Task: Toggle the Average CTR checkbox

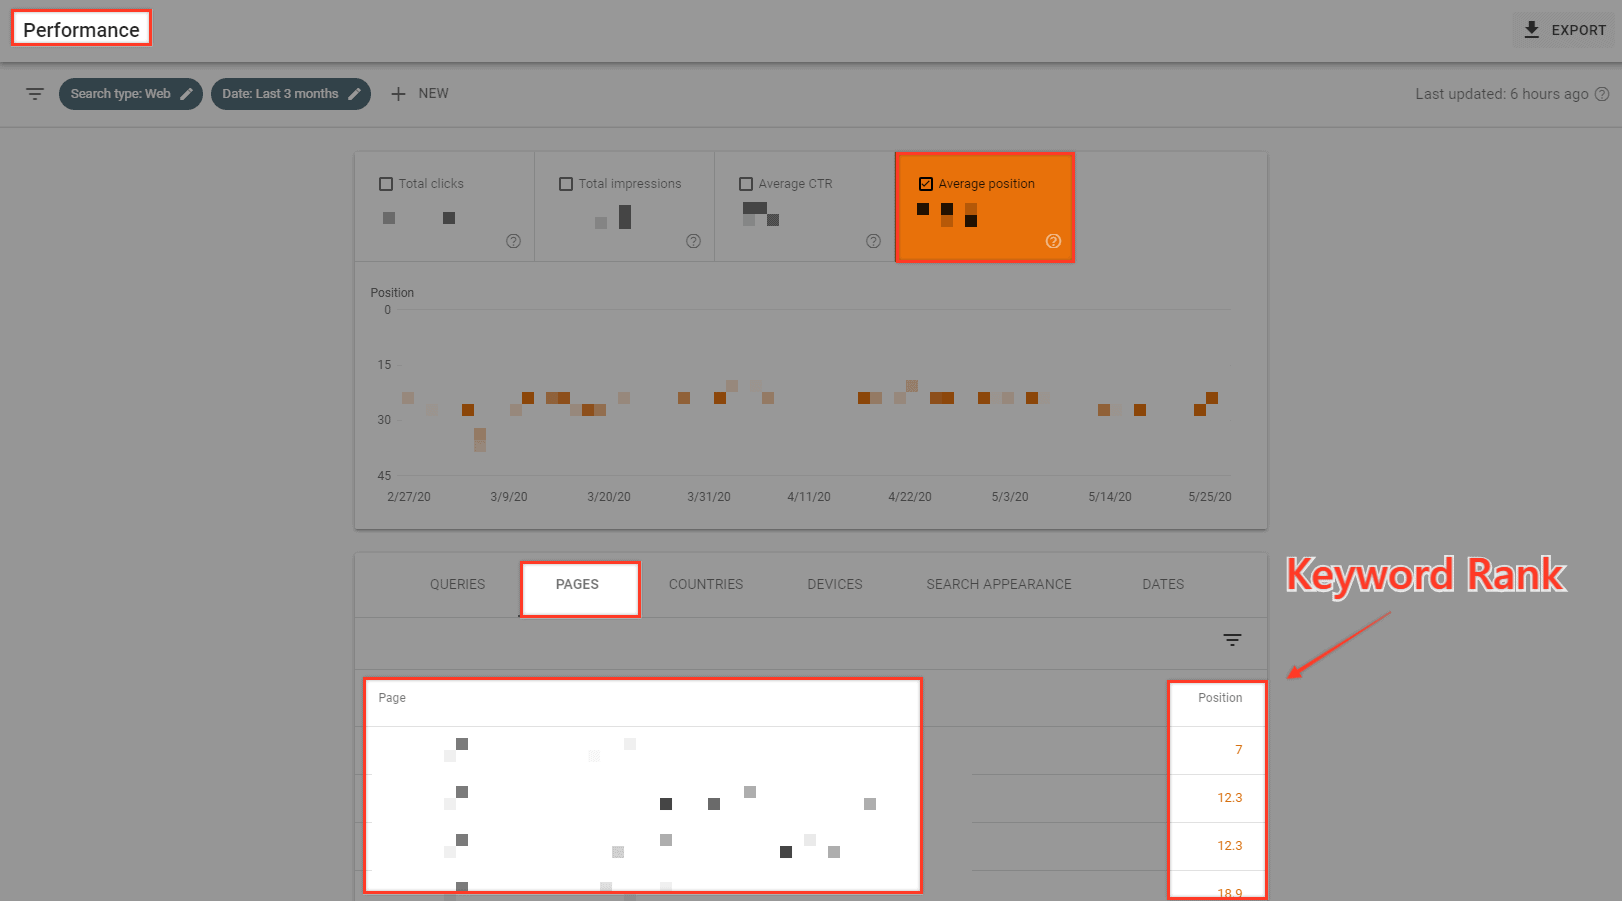Action: pos(746,184)
